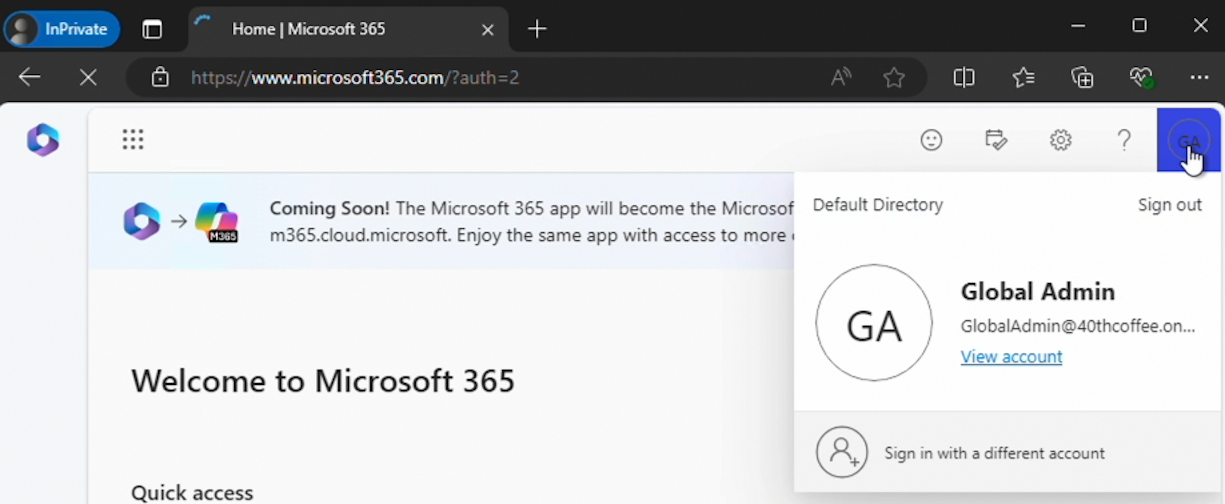Viewport: 1225px width, 504px height.
Task: Open a new browser tab
Action: pos(537,29)
